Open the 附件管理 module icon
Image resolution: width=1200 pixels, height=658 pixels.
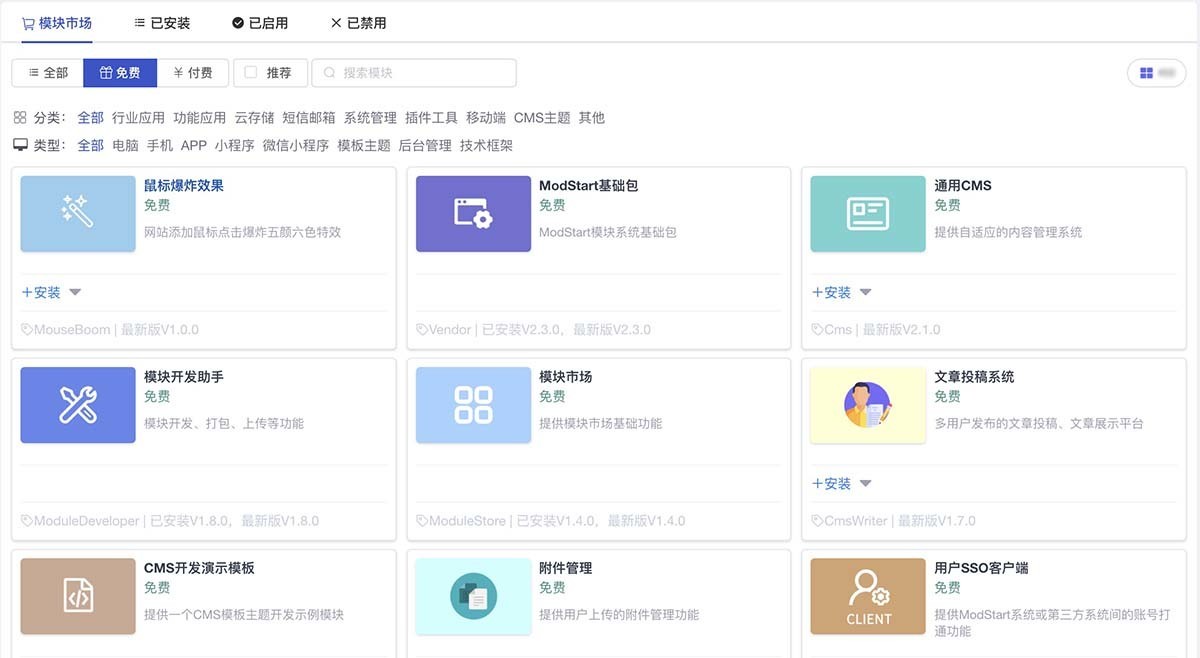point(473,596)
